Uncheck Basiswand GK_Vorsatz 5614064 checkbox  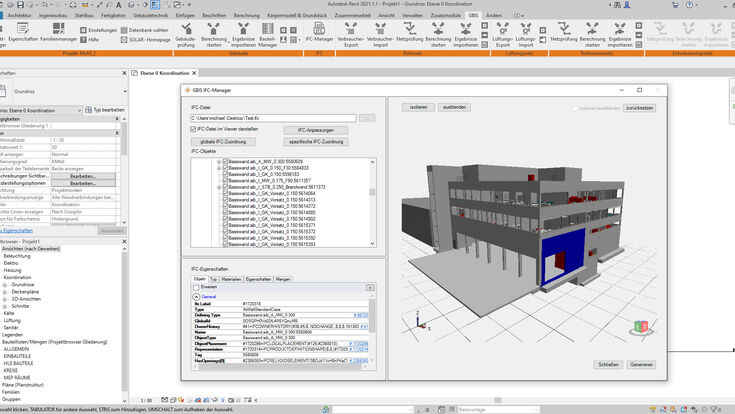click(225, 193)
